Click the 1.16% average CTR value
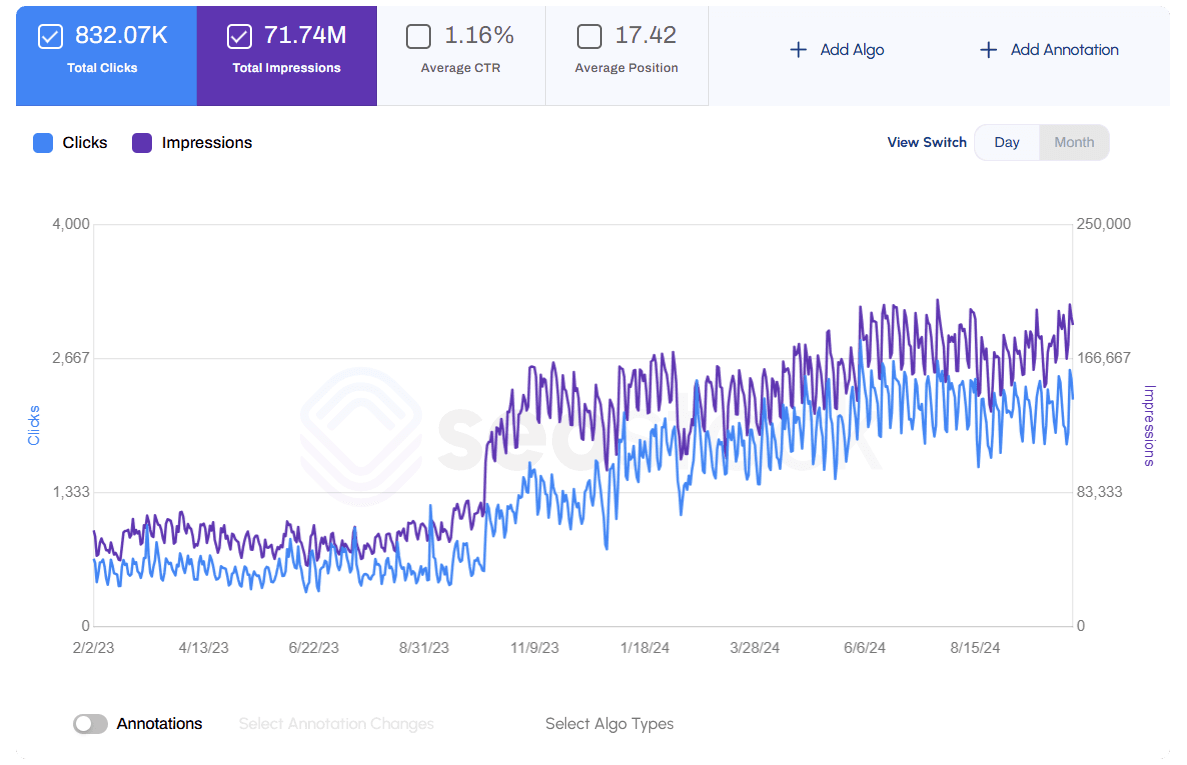Viewport: 1187px width, 765px height. pos(479,35)
